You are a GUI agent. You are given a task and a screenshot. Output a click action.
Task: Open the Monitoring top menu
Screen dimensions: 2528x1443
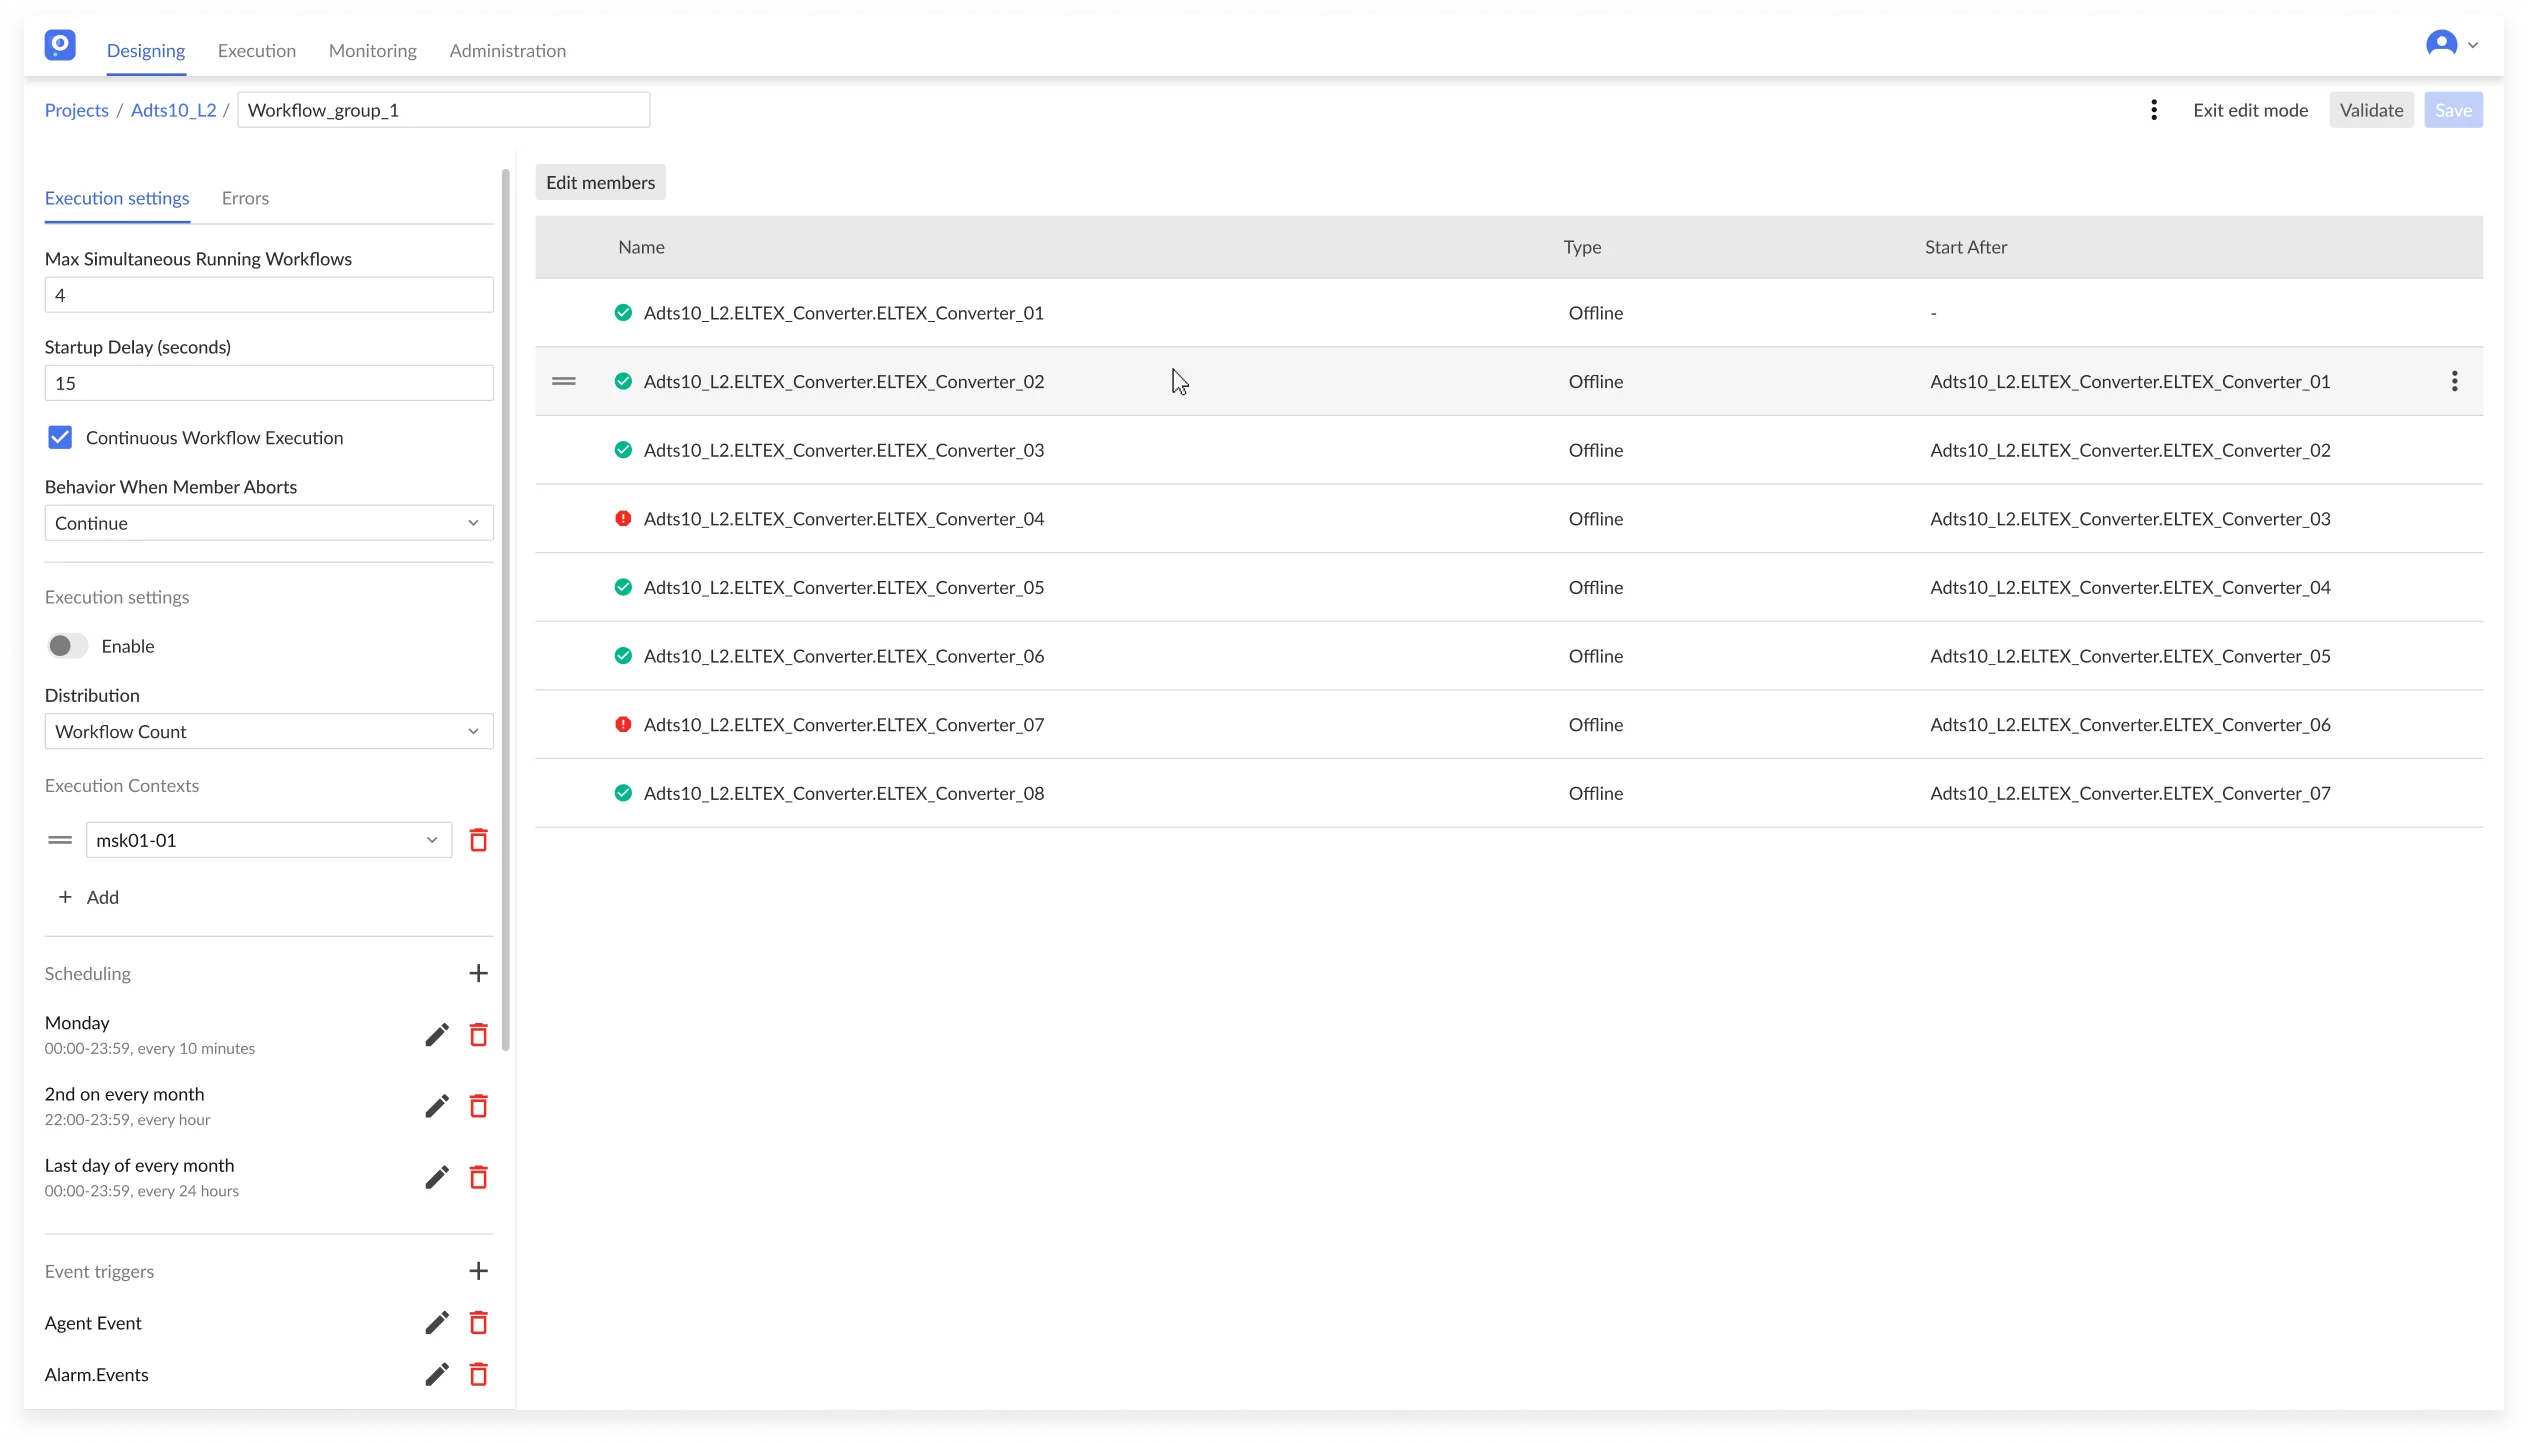click(372, 50)
